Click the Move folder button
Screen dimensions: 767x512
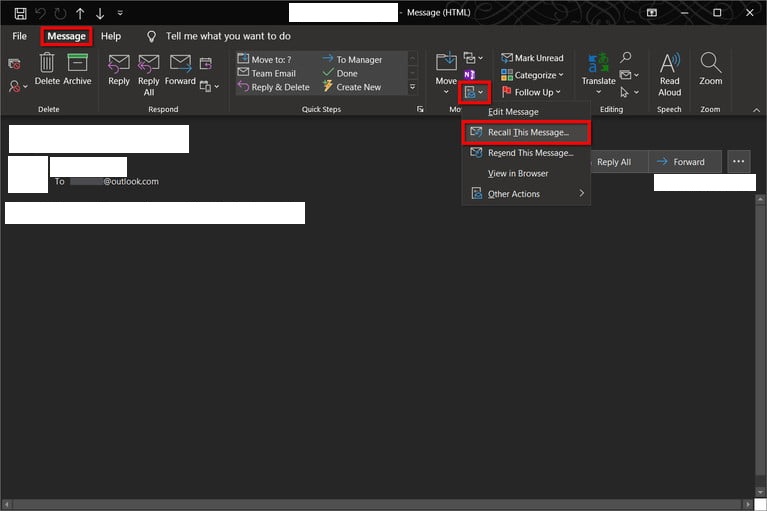(446, 73)
